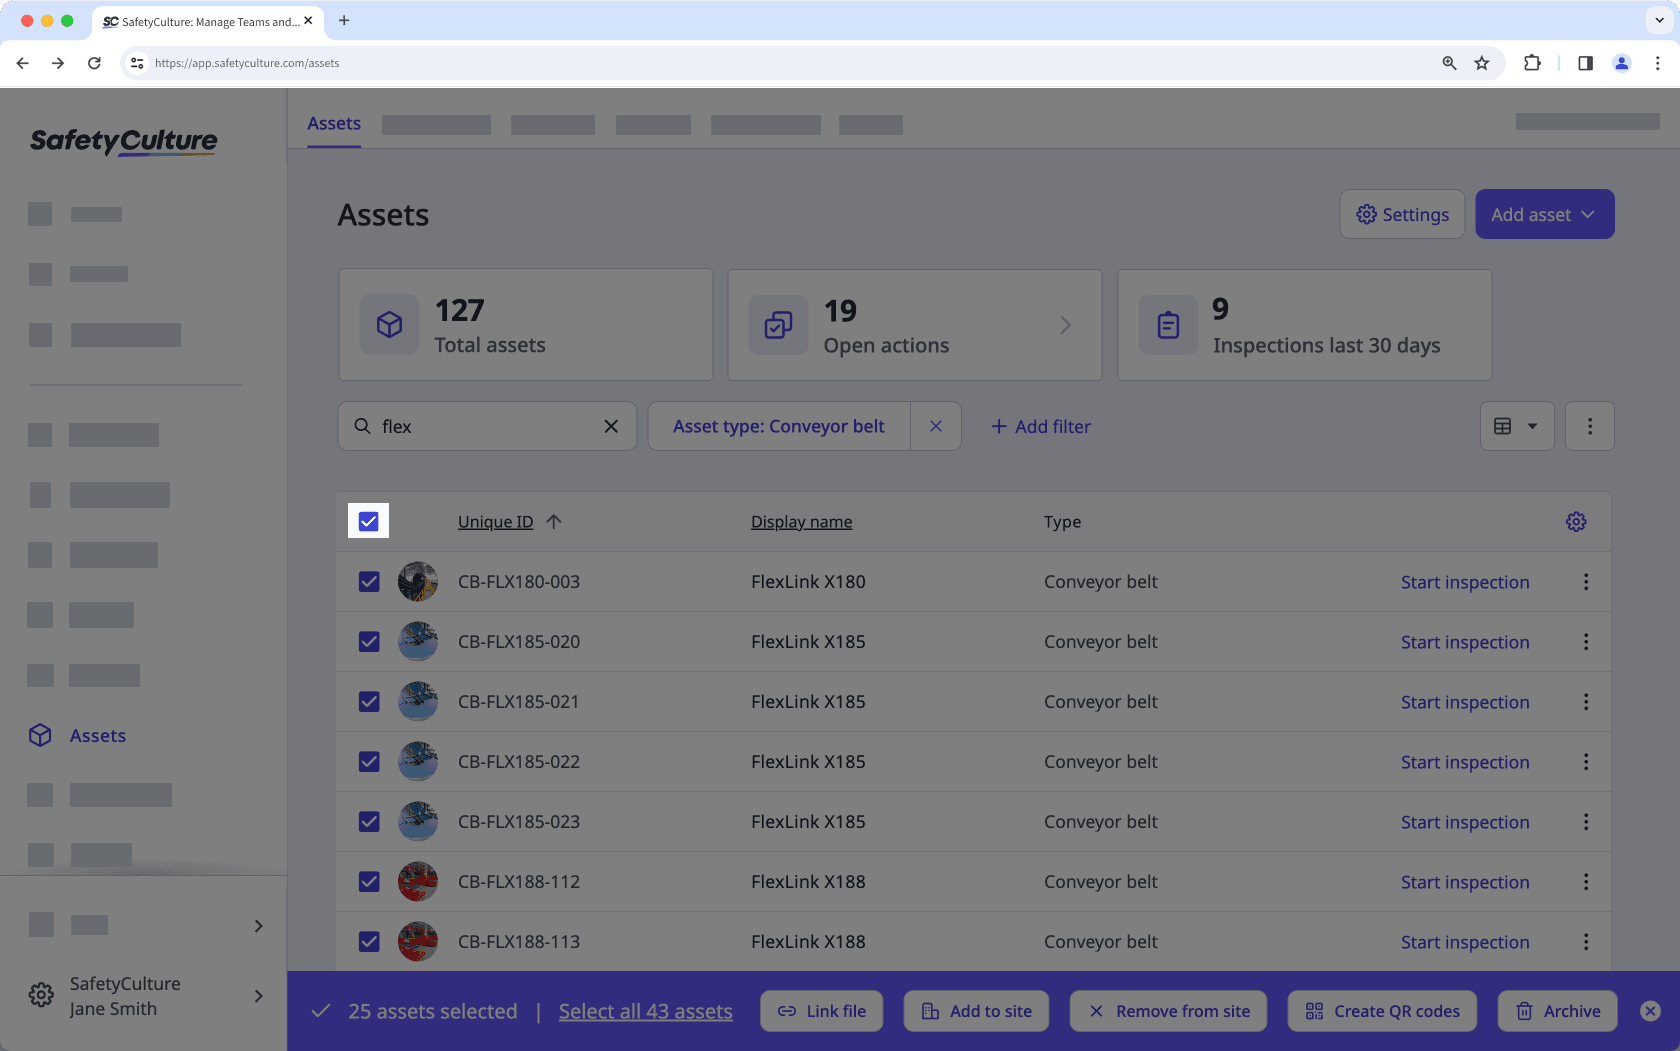Viewport: 1680px width, 1051px height.
Task: Open the table column settings gear icon
Action: 1576,521
